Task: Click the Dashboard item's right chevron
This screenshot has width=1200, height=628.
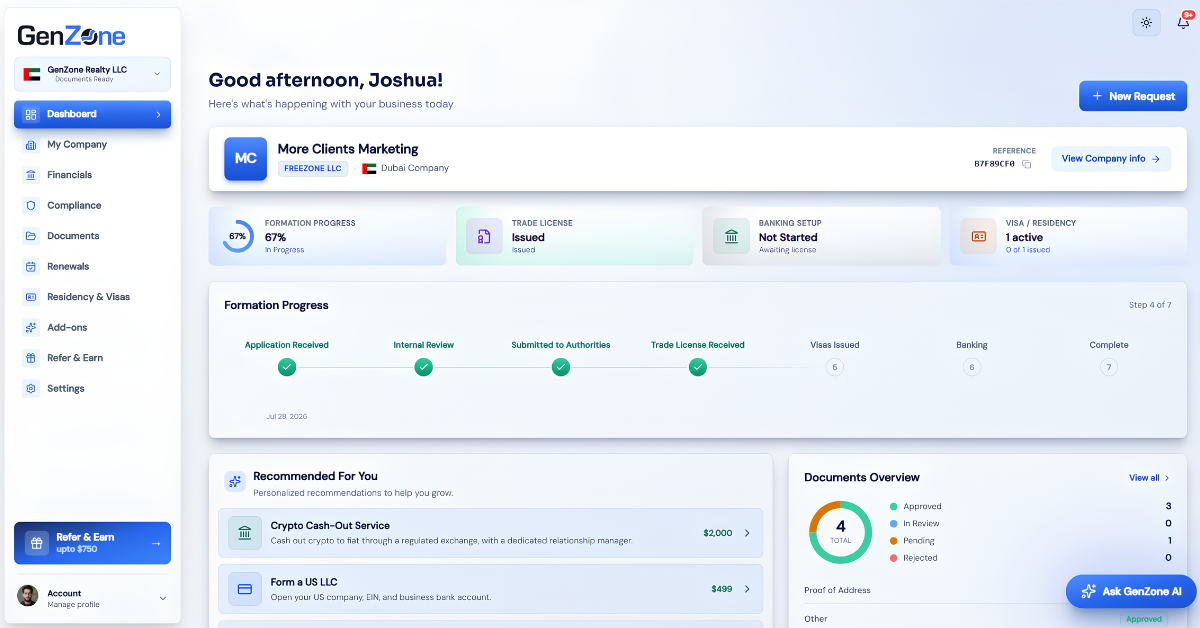Action: coord(158,114)
